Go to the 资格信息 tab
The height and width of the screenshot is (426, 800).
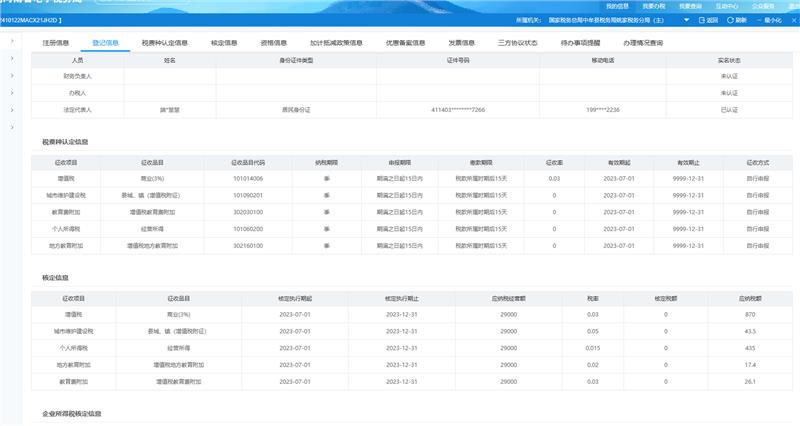[x=274, y=43]
